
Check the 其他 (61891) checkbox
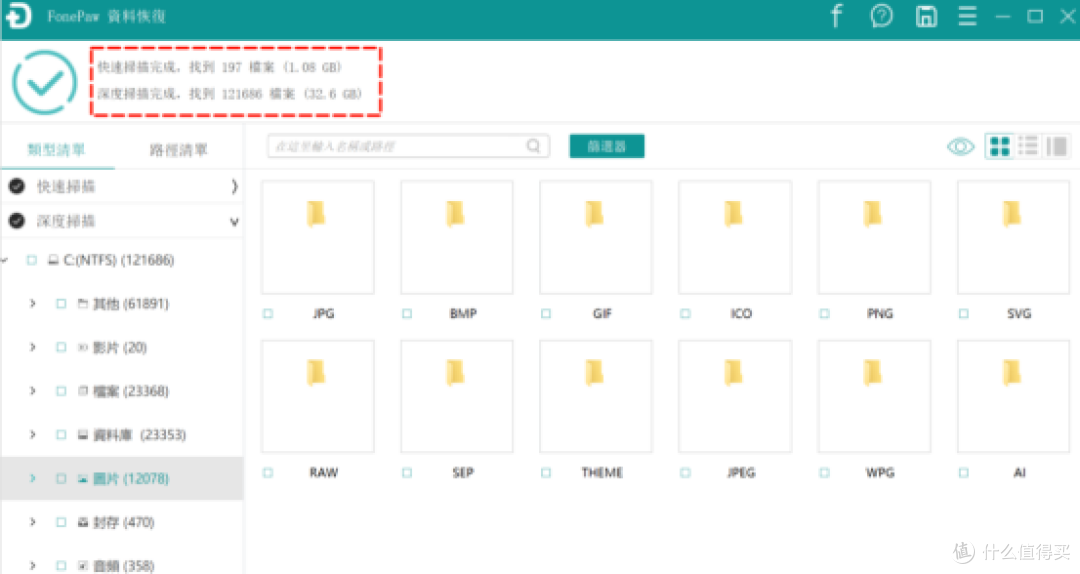(x=61, y=303)
